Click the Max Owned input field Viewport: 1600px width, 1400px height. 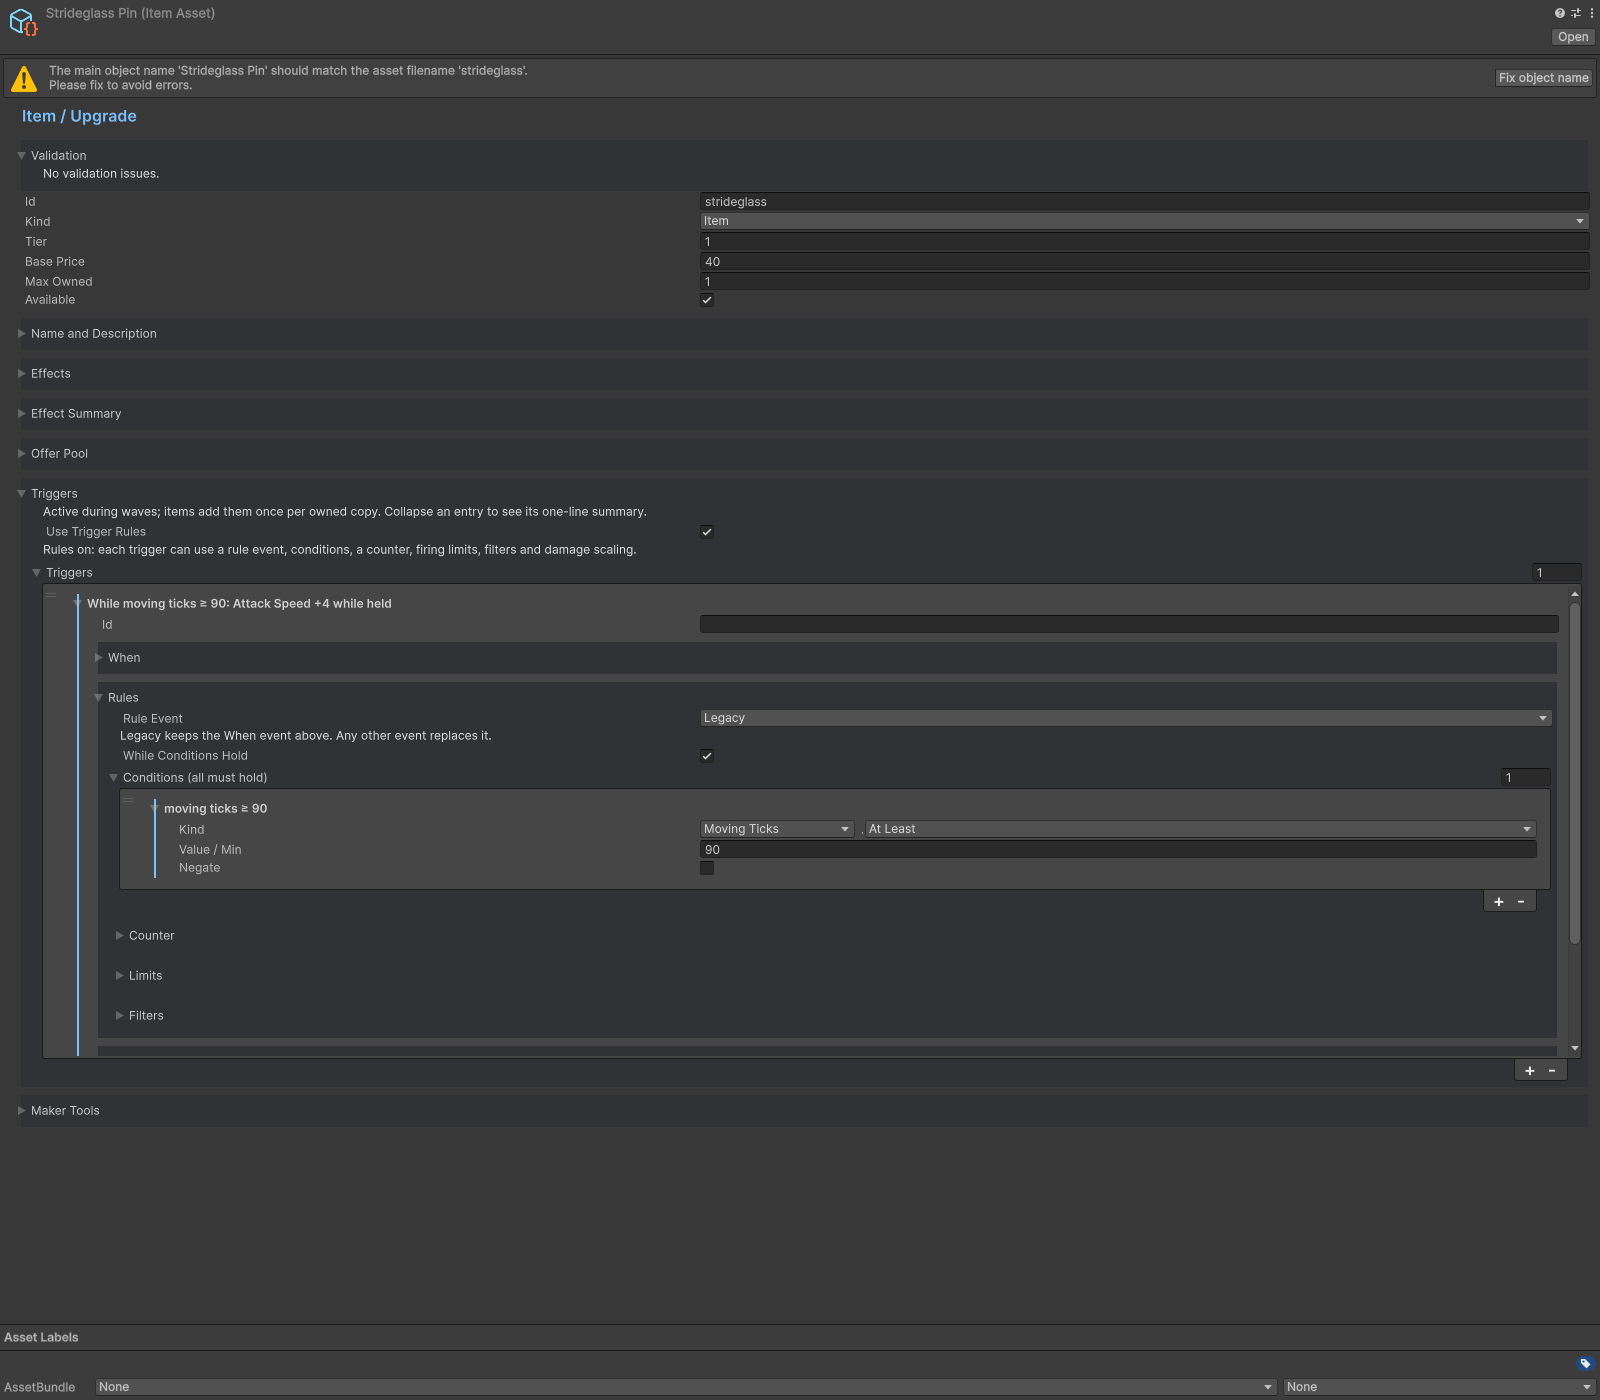(x=1144, y=282)
